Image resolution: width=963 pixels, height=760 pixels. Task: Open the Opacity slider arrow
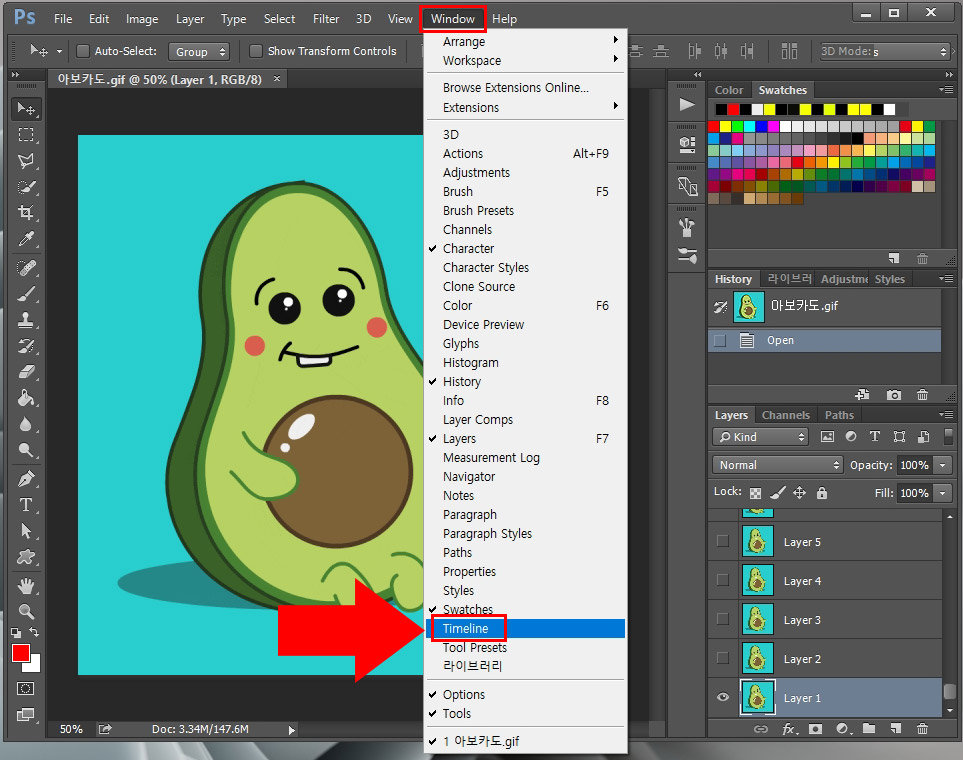pyautogui.click(x=943, y=465)
